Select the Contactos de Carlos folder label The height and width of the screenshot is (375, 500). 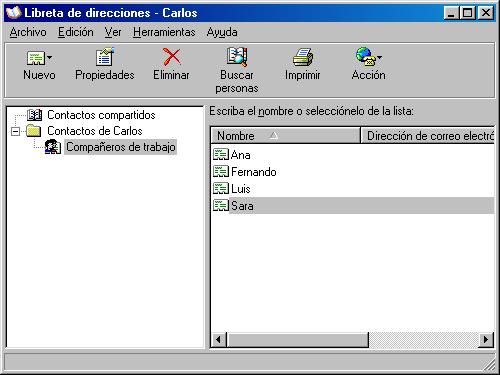click(95, 131)
